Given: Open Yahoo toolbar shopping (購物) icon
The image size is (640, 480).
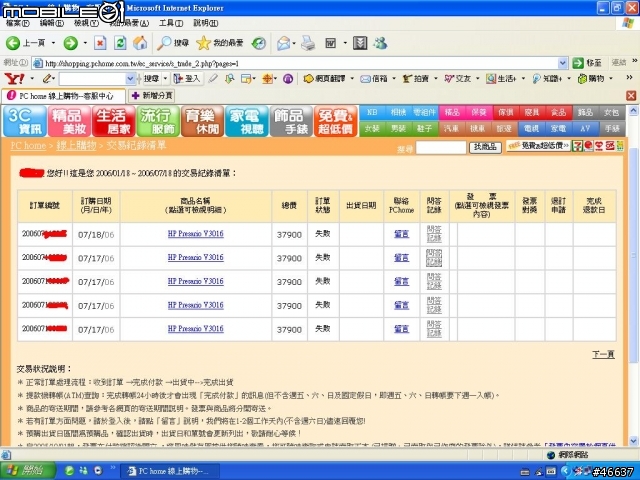Looking at the screenshot, I should [x=591, y=78].
